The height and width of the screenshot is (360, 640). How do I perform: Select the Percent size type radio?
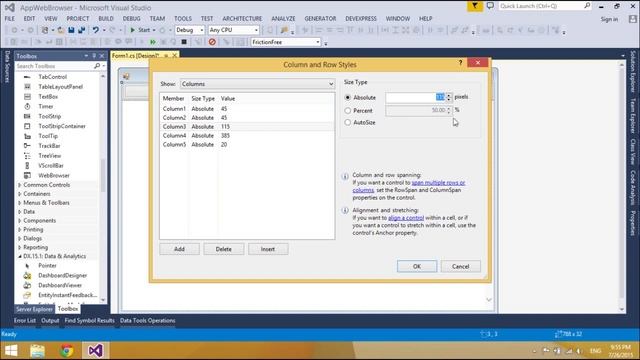(348, 111)
